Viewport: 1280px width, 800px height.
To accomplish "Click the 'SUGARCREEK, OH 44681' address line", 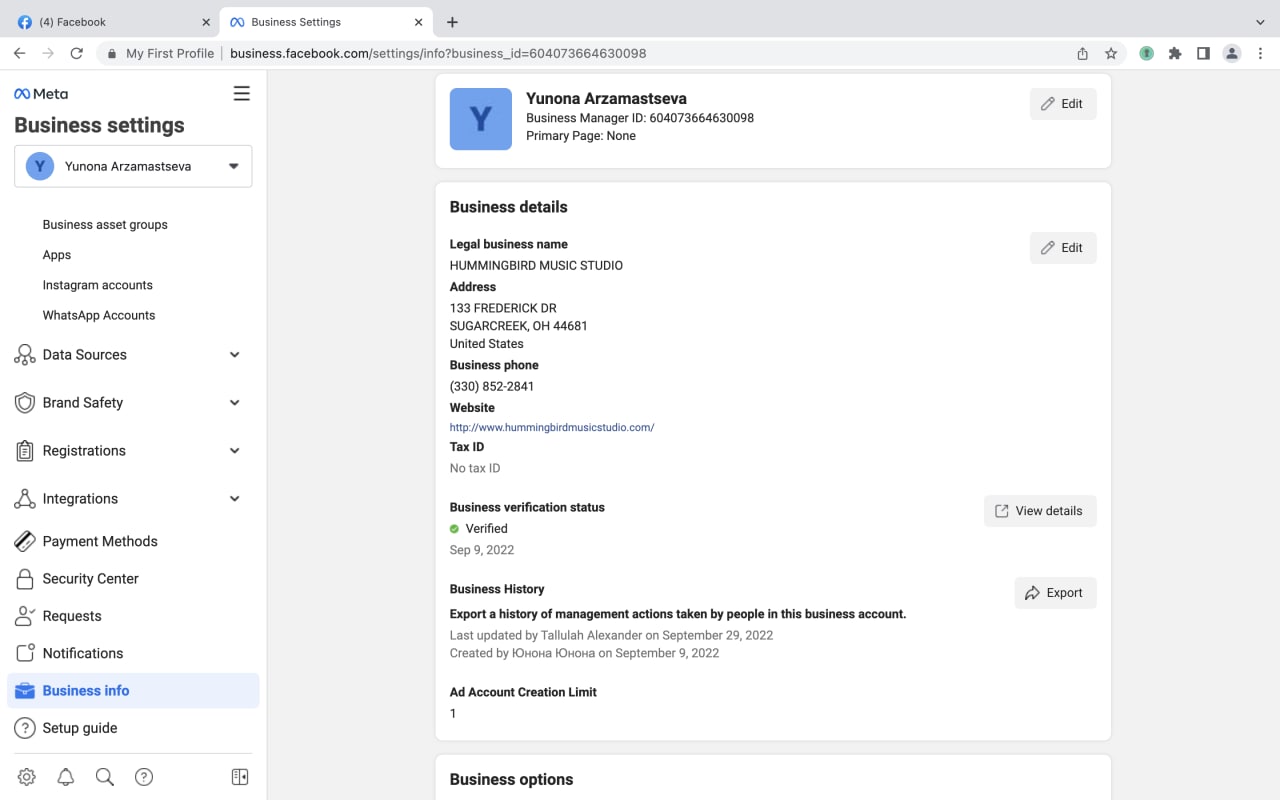I will 519,326.
